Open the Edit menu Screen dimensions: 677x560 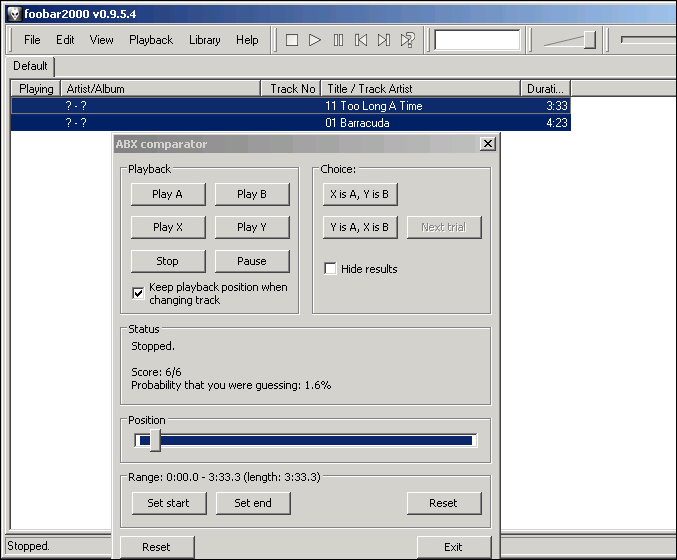[x=65, y=40]
